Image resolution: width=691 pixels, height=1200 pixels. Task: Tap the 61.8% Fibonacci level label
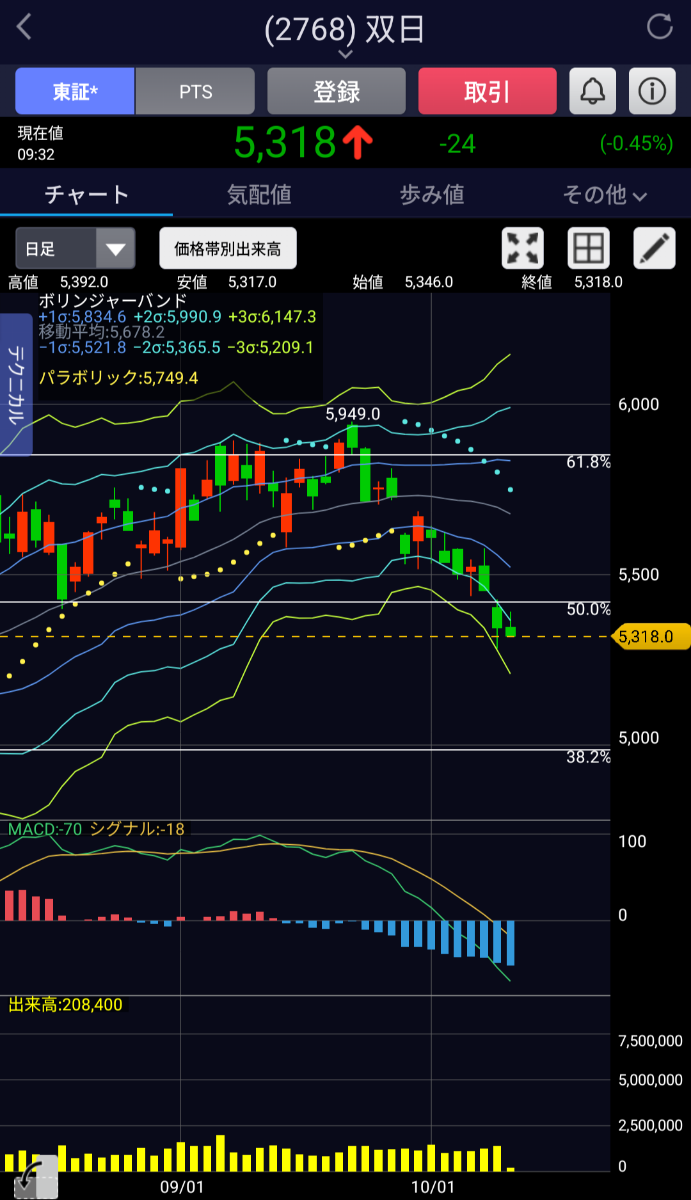pos(588,463)
